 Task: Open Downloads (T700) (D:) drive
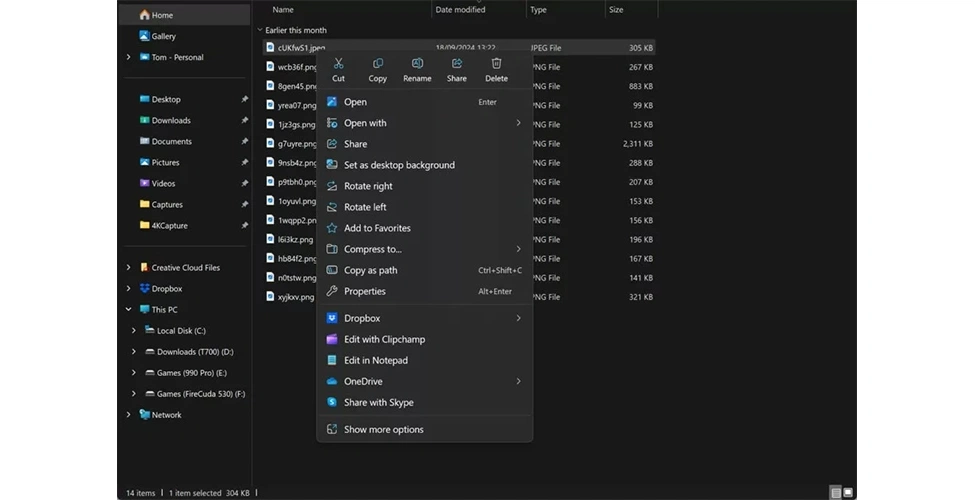[195, 352]
